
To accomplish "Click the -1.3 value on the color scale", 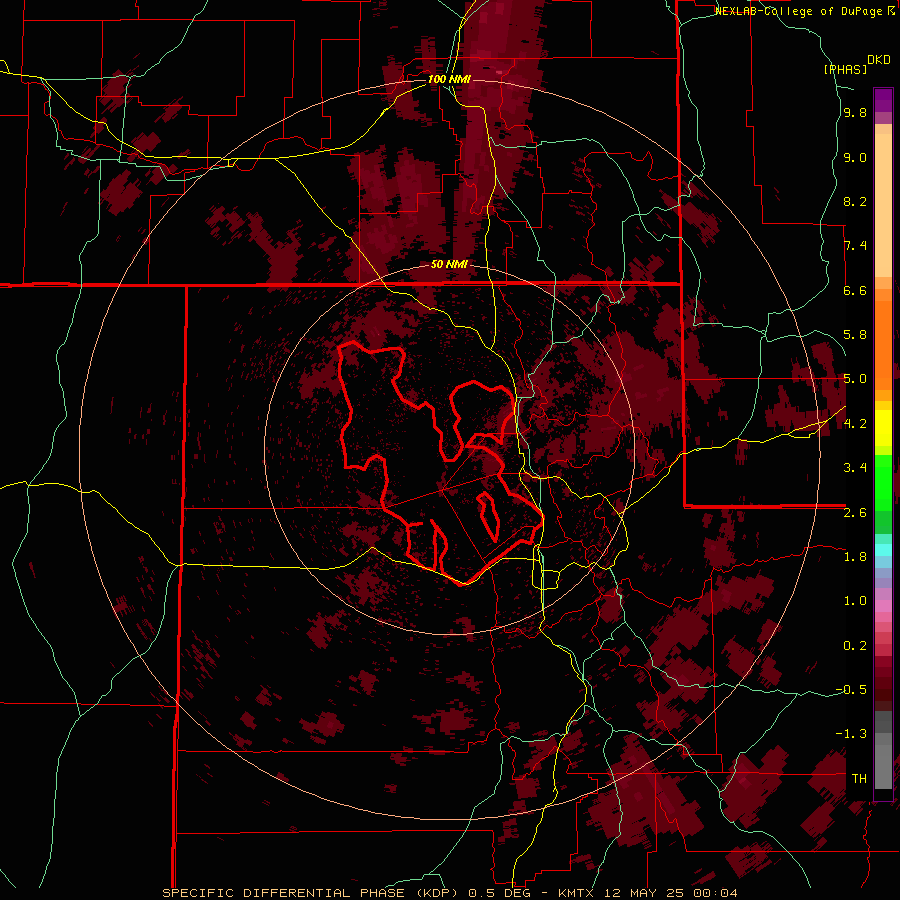I will point(851,734).
